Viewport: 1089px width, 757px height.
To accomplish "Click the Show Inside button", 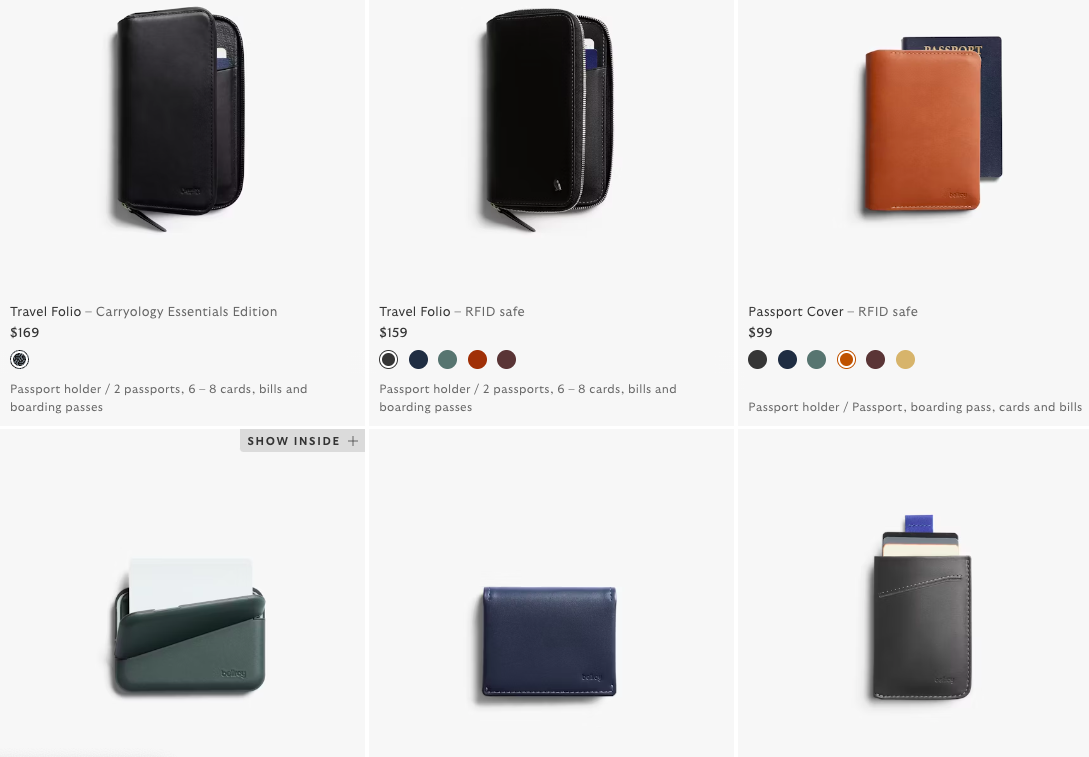I will click(x=302, y=441).
